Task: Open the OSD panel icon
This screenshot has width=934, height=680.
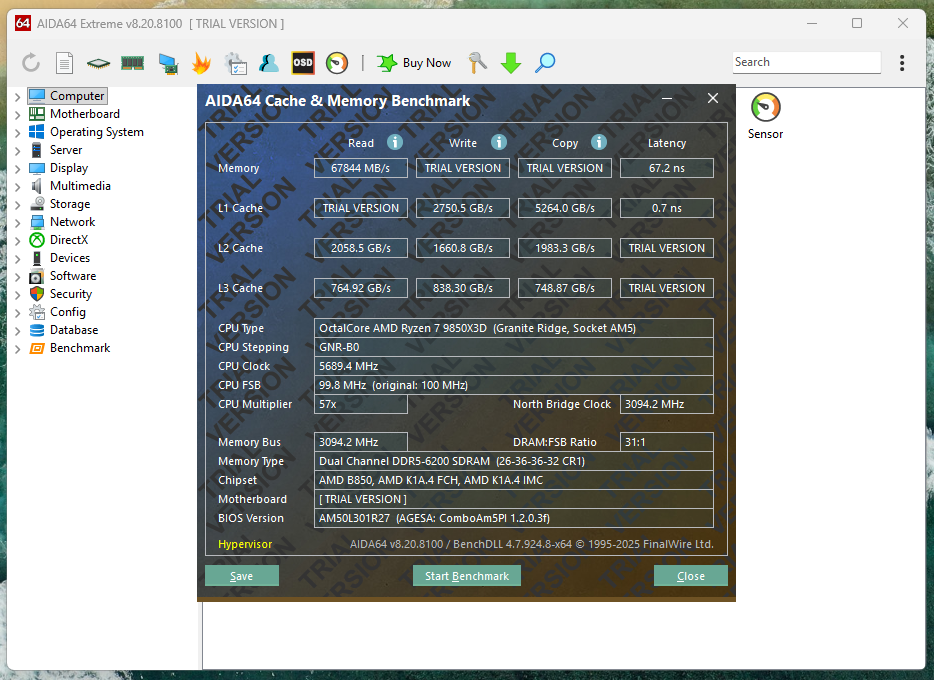Action: click(x=303, y=63)
